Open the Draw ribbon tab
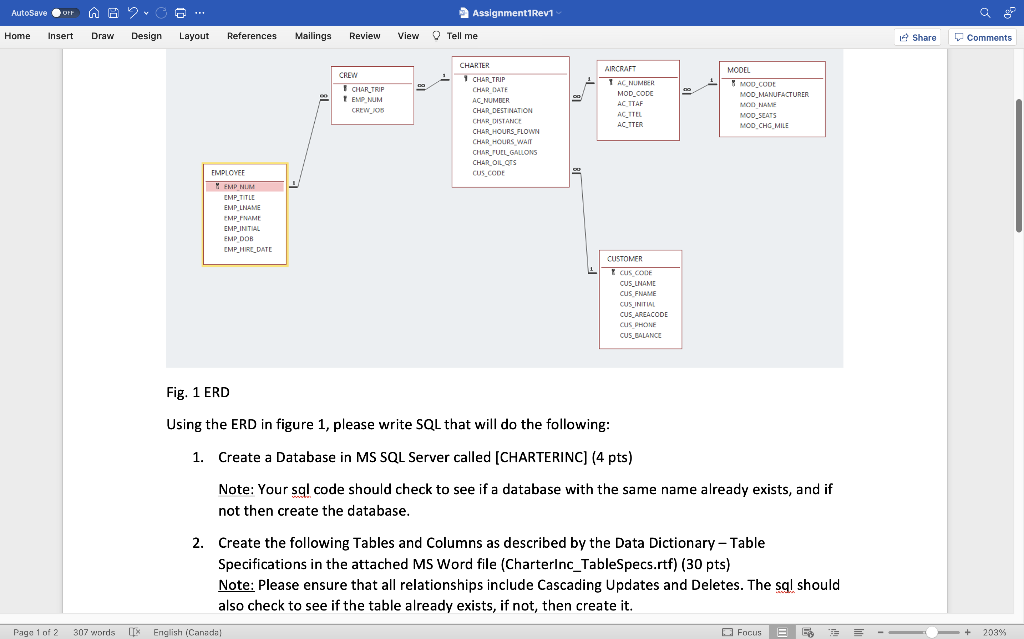Viewport: 1024px width, 639px height. (103, 36)
